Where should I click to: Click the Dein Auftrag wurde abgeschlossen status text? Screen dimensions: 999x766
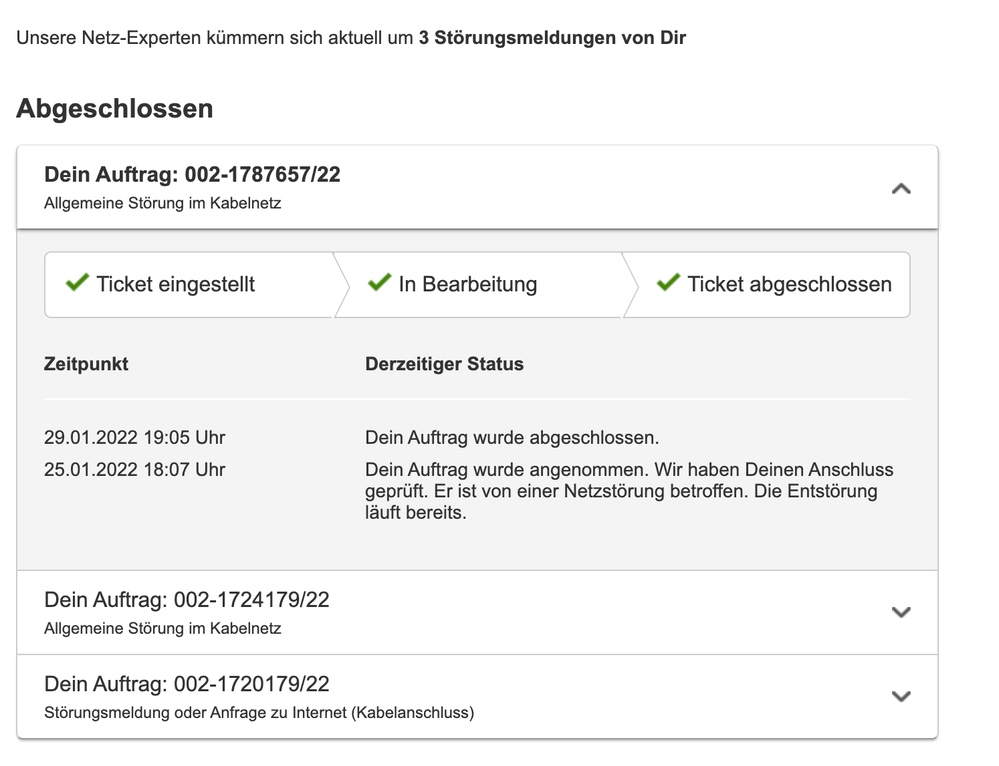click(x=512, y=438)
